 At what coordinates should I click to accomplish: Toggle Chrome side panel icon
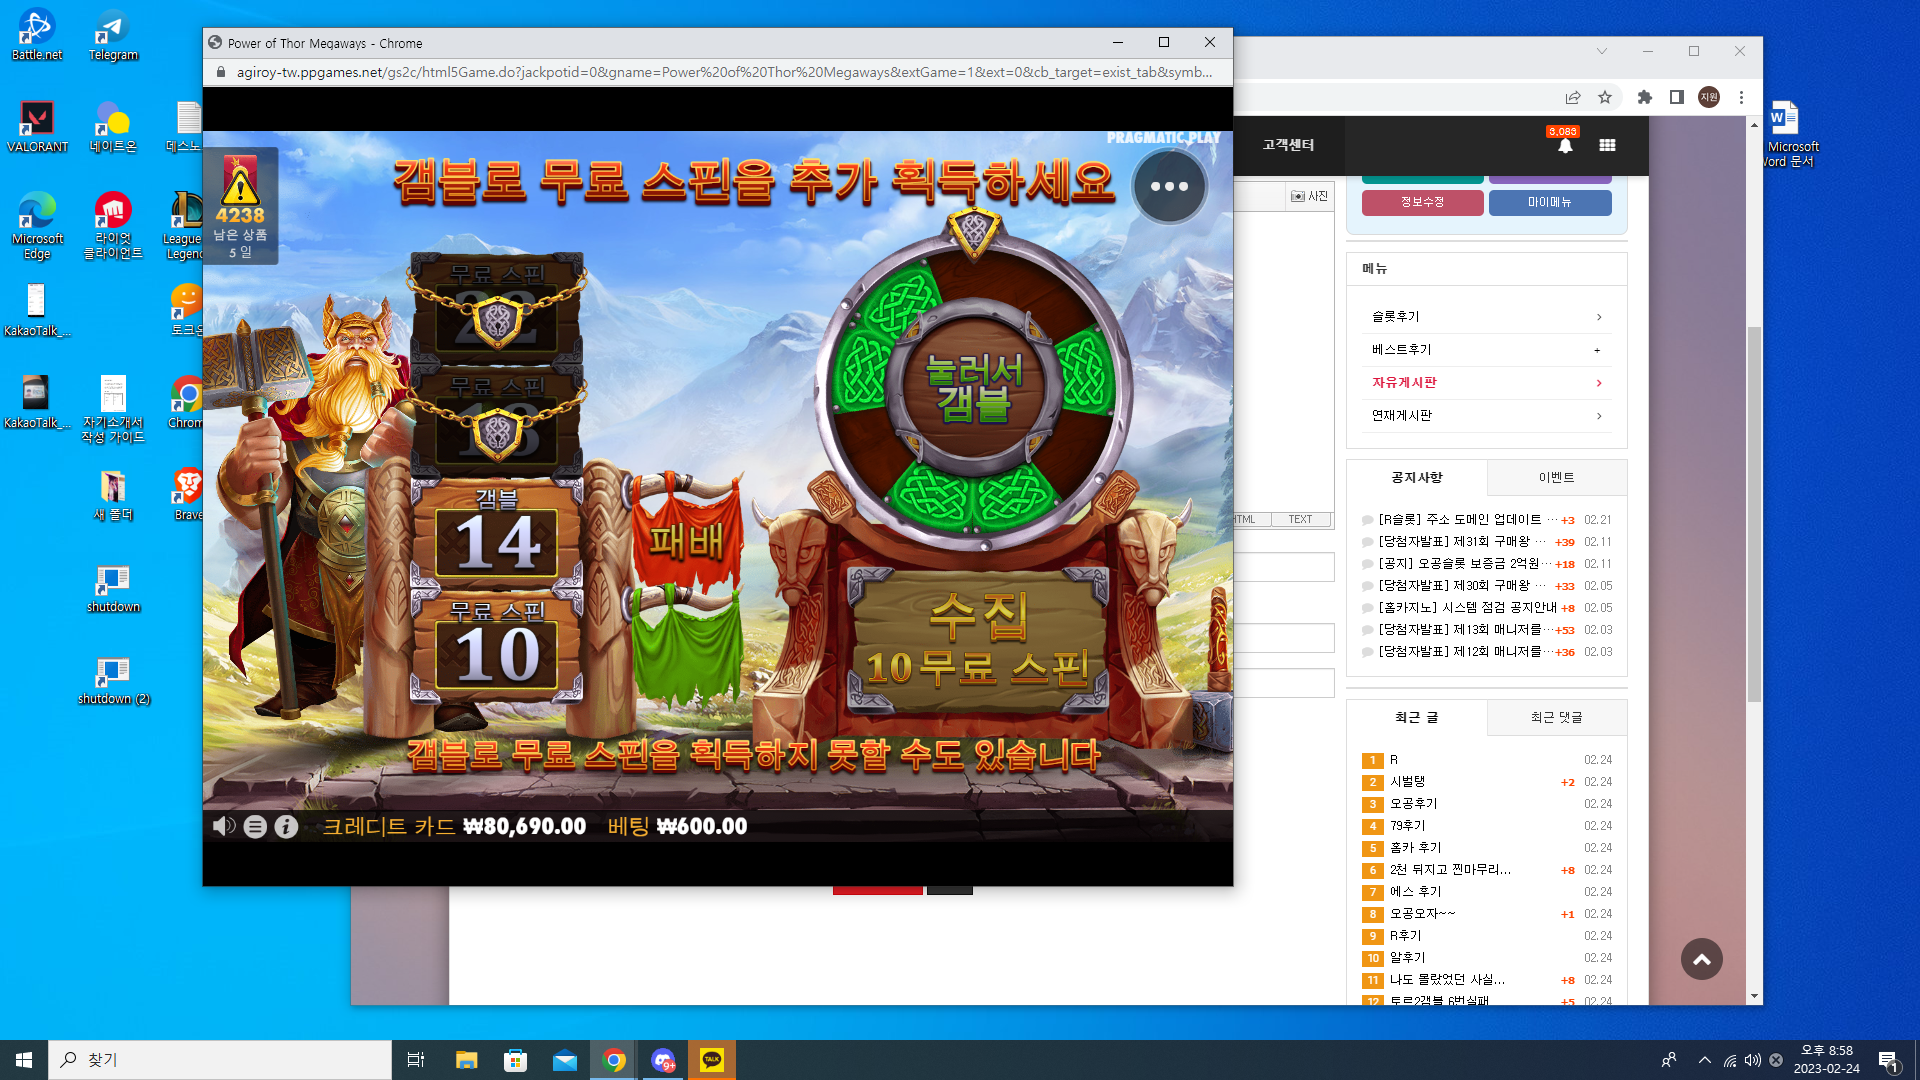(1677, 97)
